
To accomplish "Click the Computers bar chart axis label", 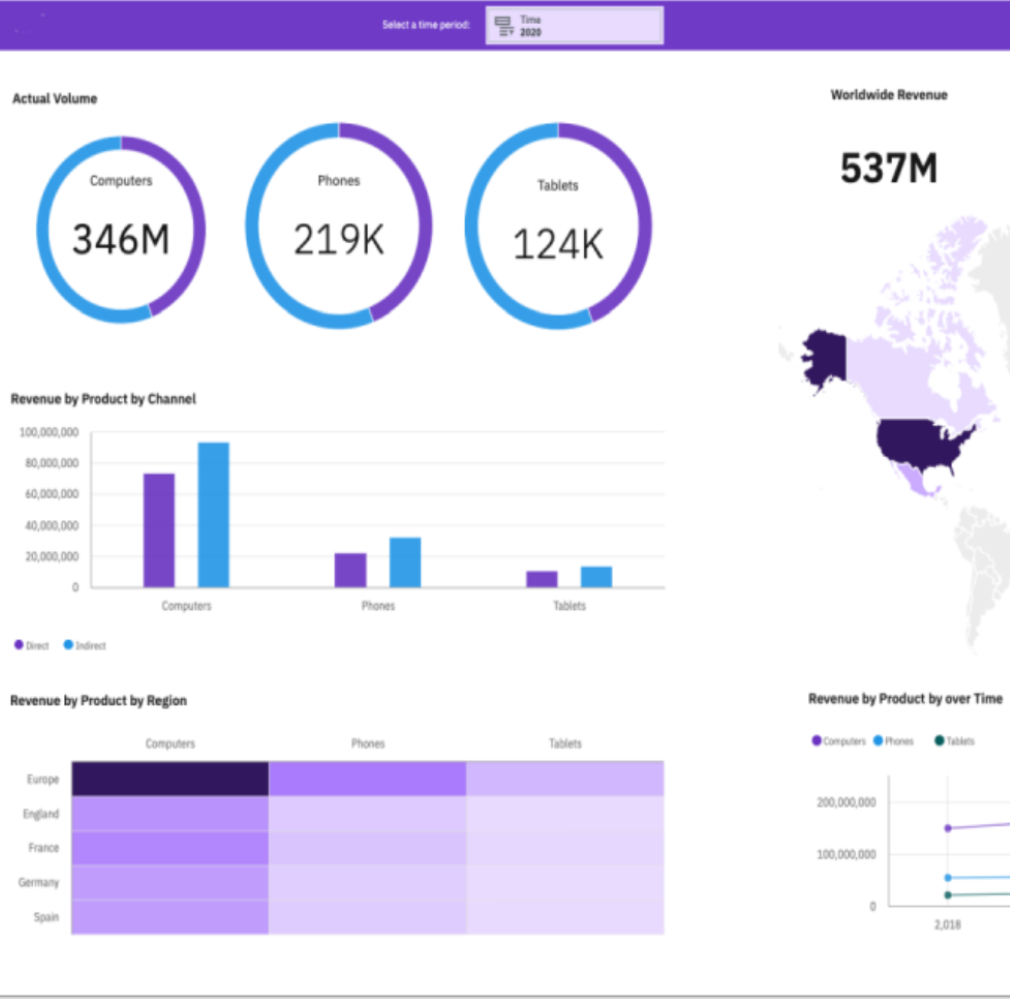I will (186, 606).
